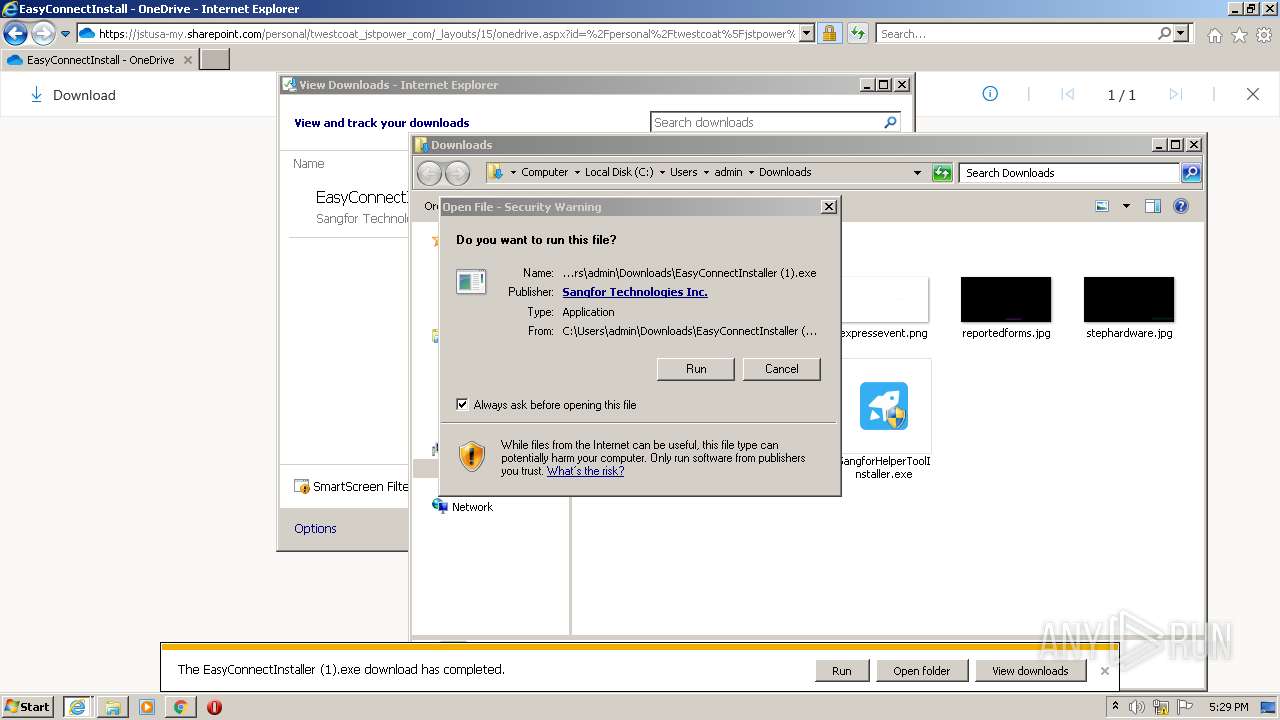The width and height of the screenshot is (1280, 720).
Task: Click Back arrow in Downloads explorer window
Action: click(429, 173)
